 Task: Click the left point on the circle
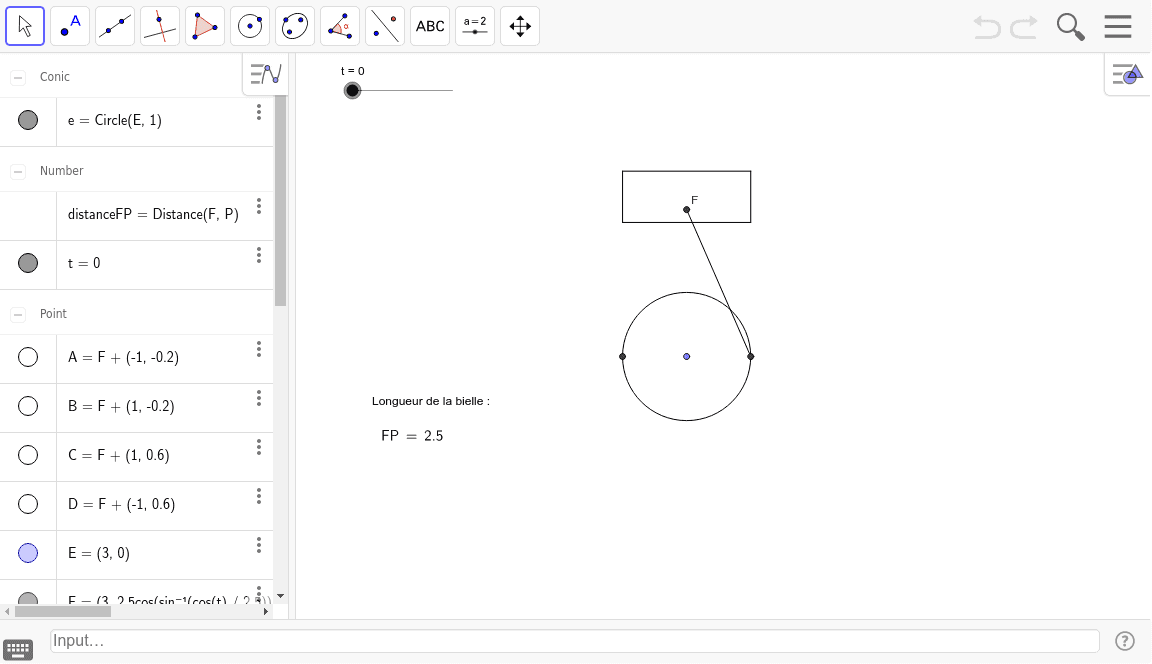(x=623, y=357)
